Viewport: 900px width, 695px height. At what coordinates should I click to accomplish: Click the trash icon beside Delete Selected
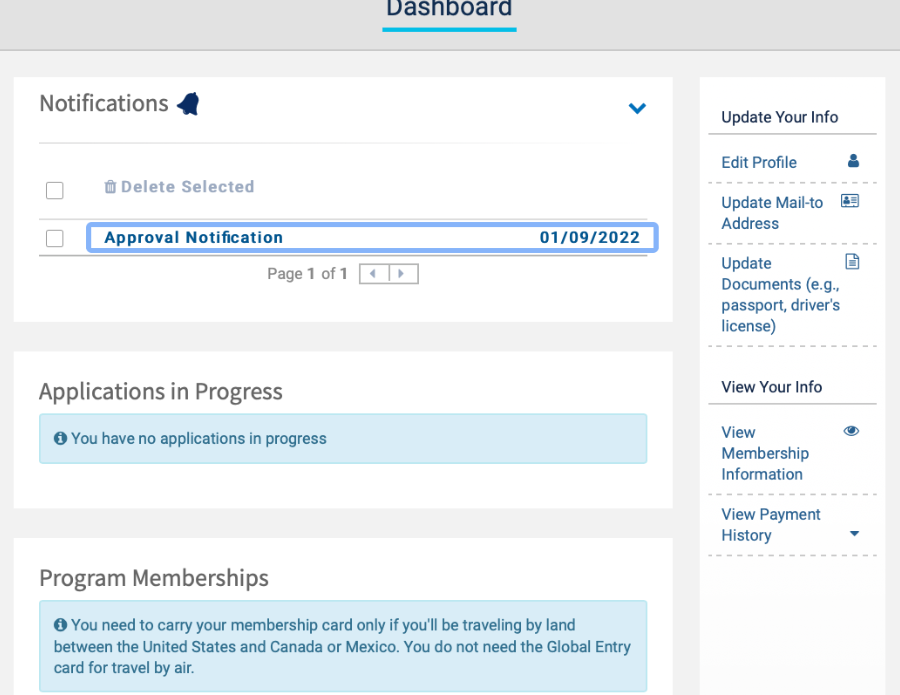pyautogui.click(x=110, y=187)
